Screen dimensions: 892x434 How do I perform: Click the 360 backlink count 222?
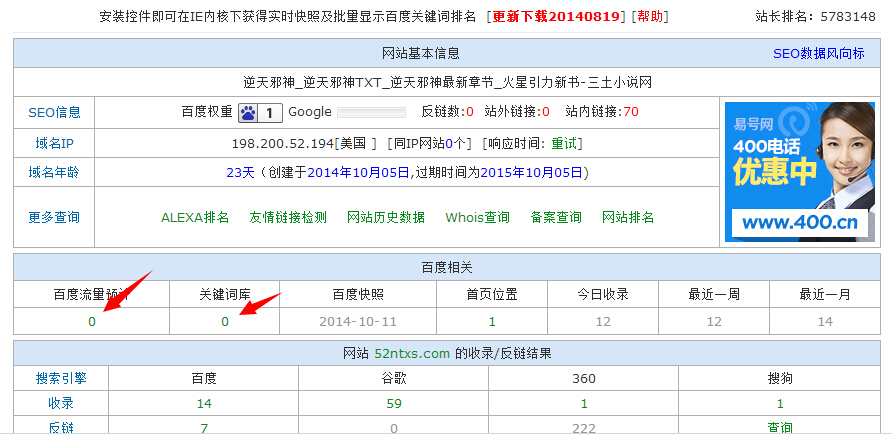pyautogui.click(x=584, y=428)
